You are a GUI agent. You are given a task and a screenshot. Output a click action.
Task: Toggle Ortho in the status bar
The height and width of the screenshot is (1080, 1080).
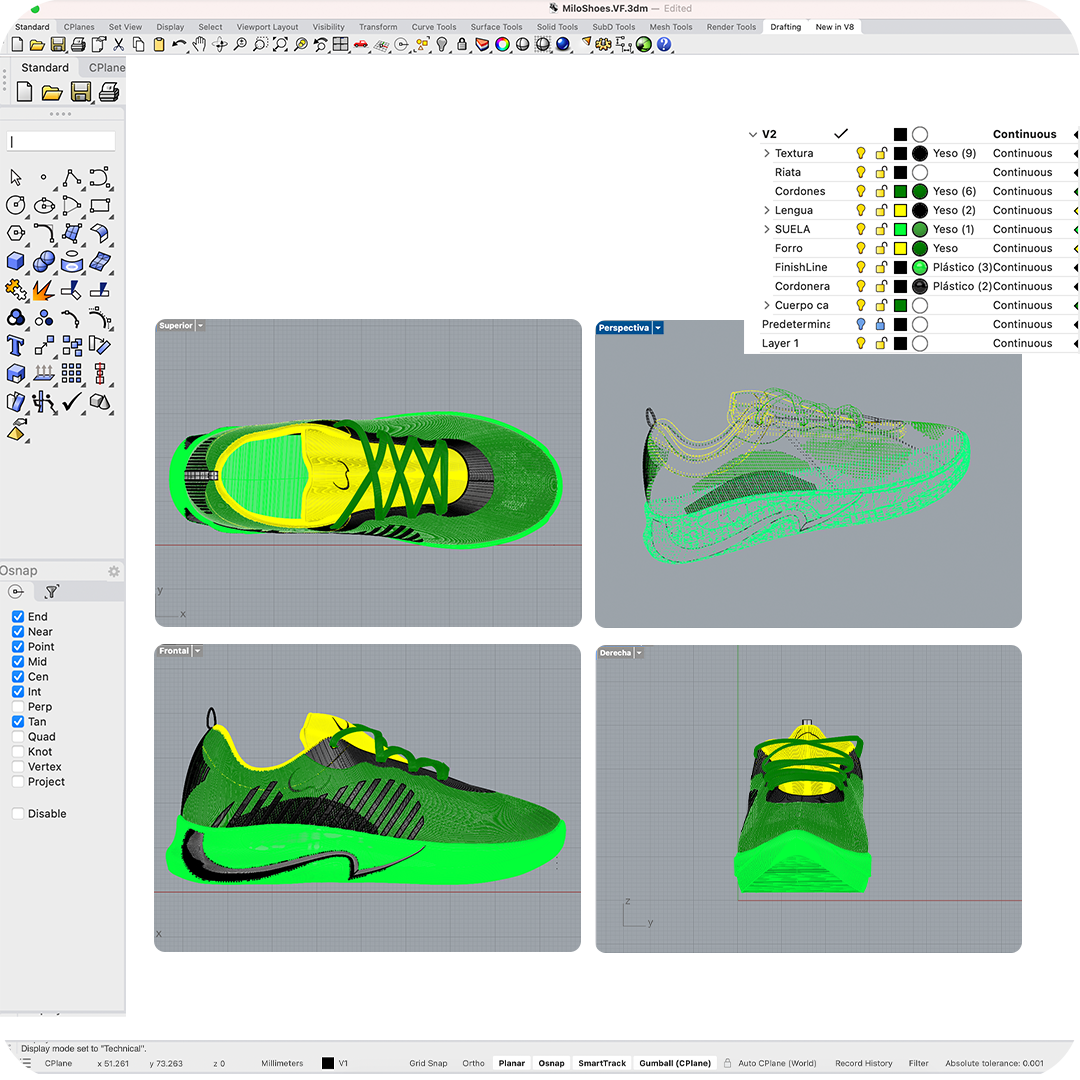(x=473, y=1063)
